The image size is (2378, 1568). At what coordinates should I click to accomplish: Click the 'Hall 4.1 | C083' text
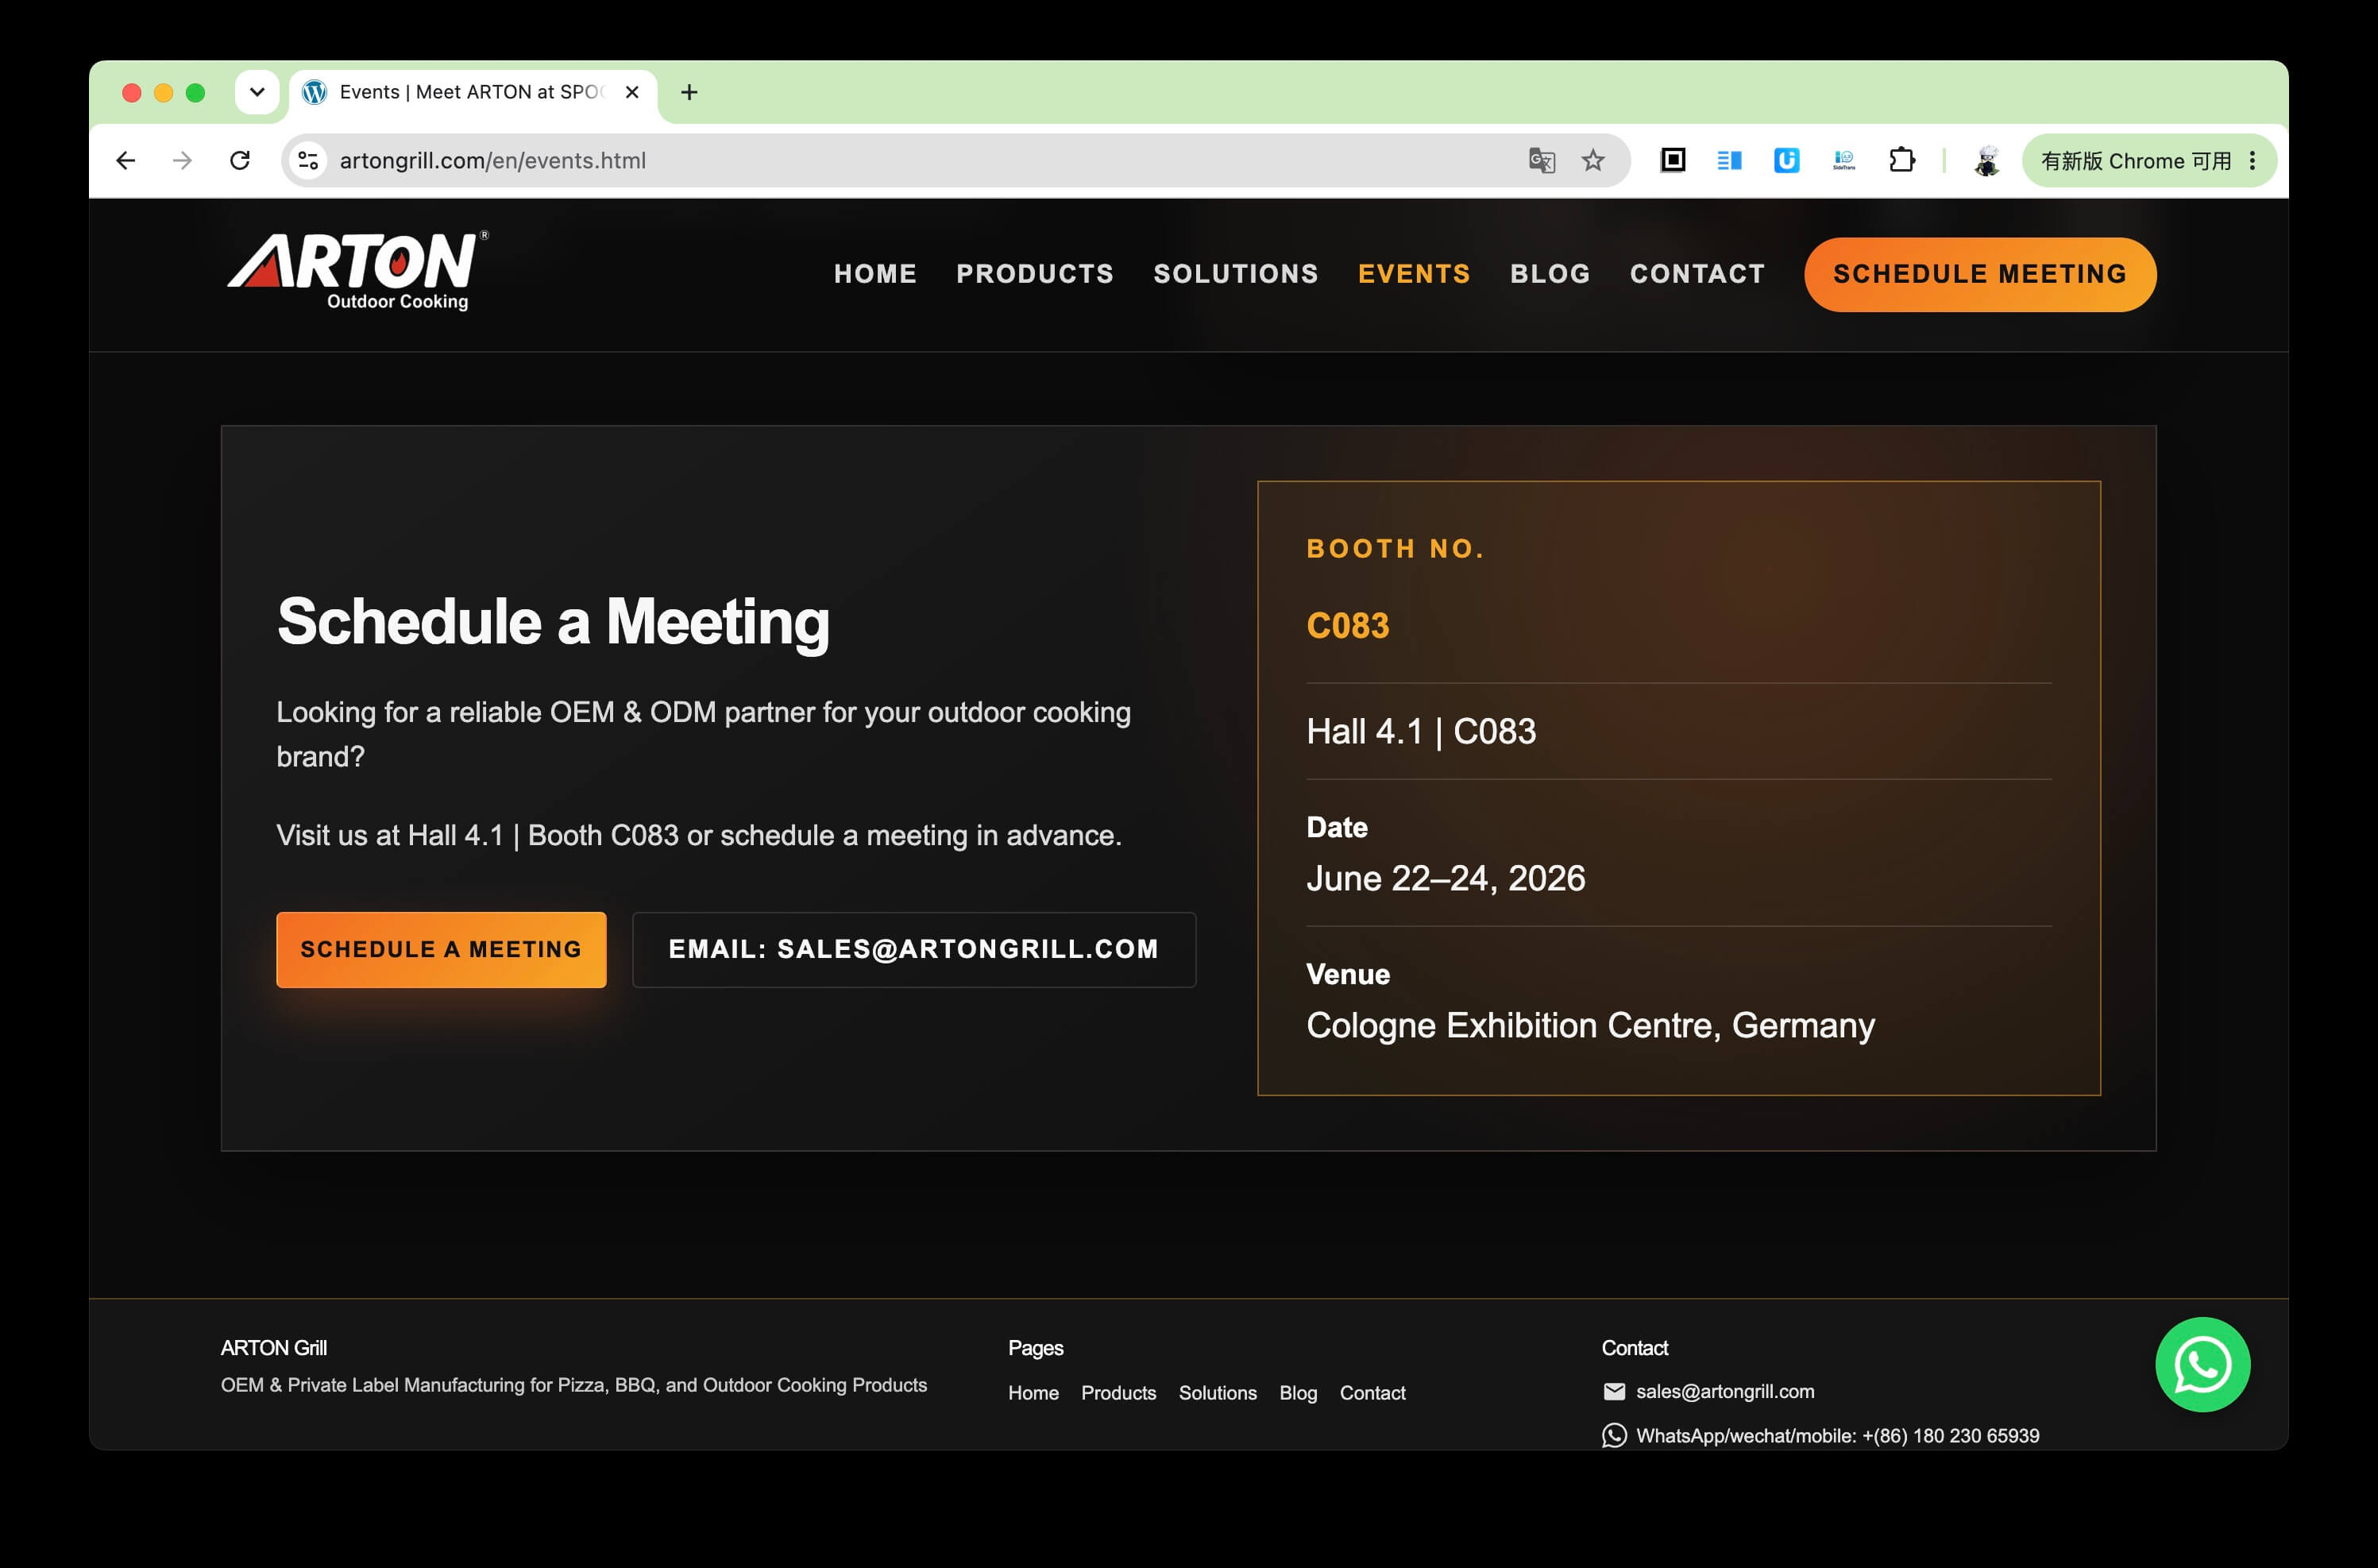1421,731
